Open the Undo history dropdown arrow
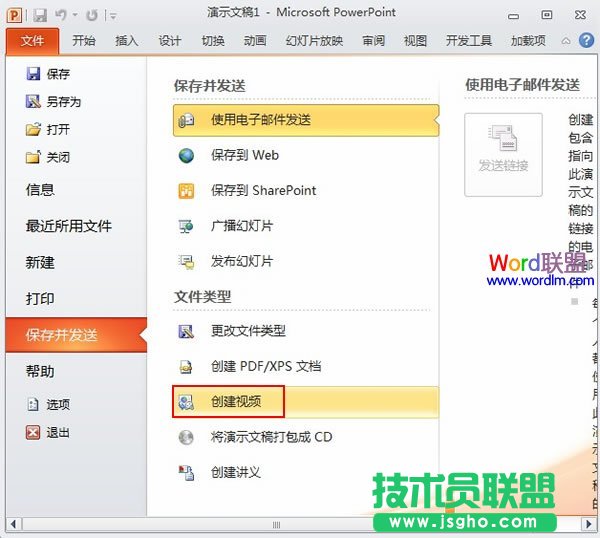This screenshot has width=600, height=538. tap(75, 15)
